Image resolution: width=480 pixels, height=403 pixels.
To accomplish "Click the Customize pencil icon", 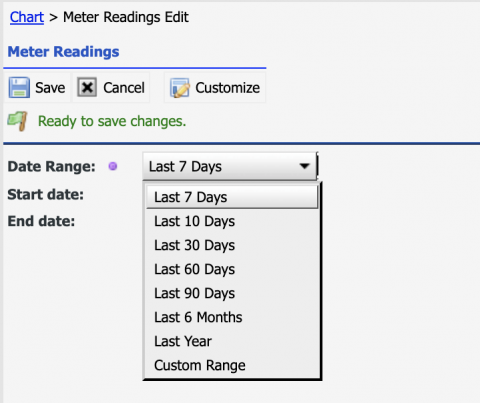I will (180, 88).
